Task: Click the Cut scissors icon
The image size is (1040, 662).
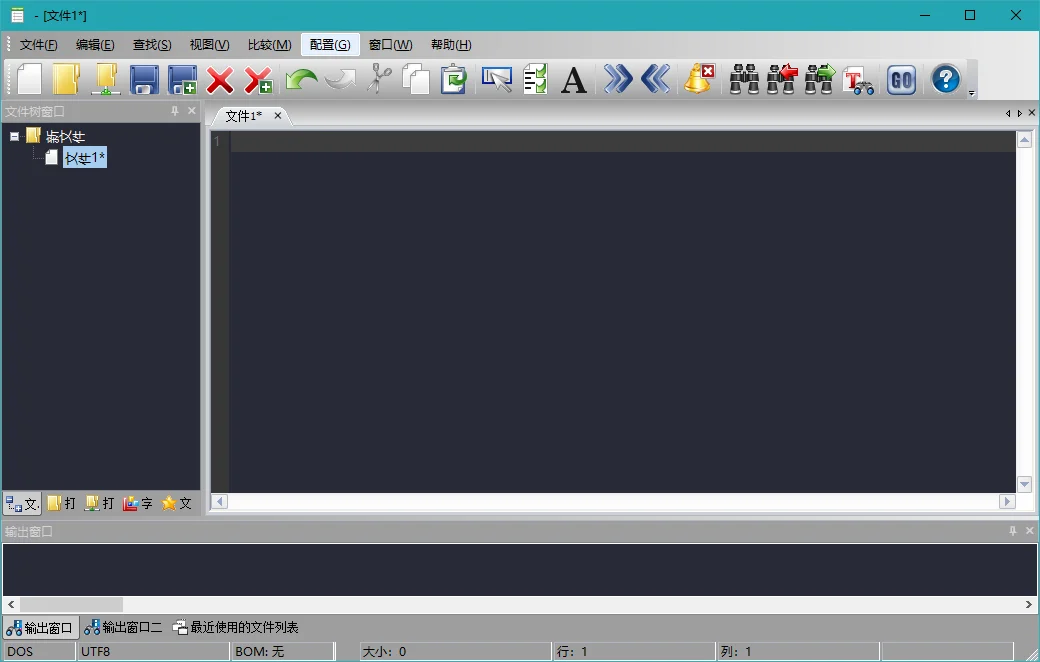Action: pos(379,79)
